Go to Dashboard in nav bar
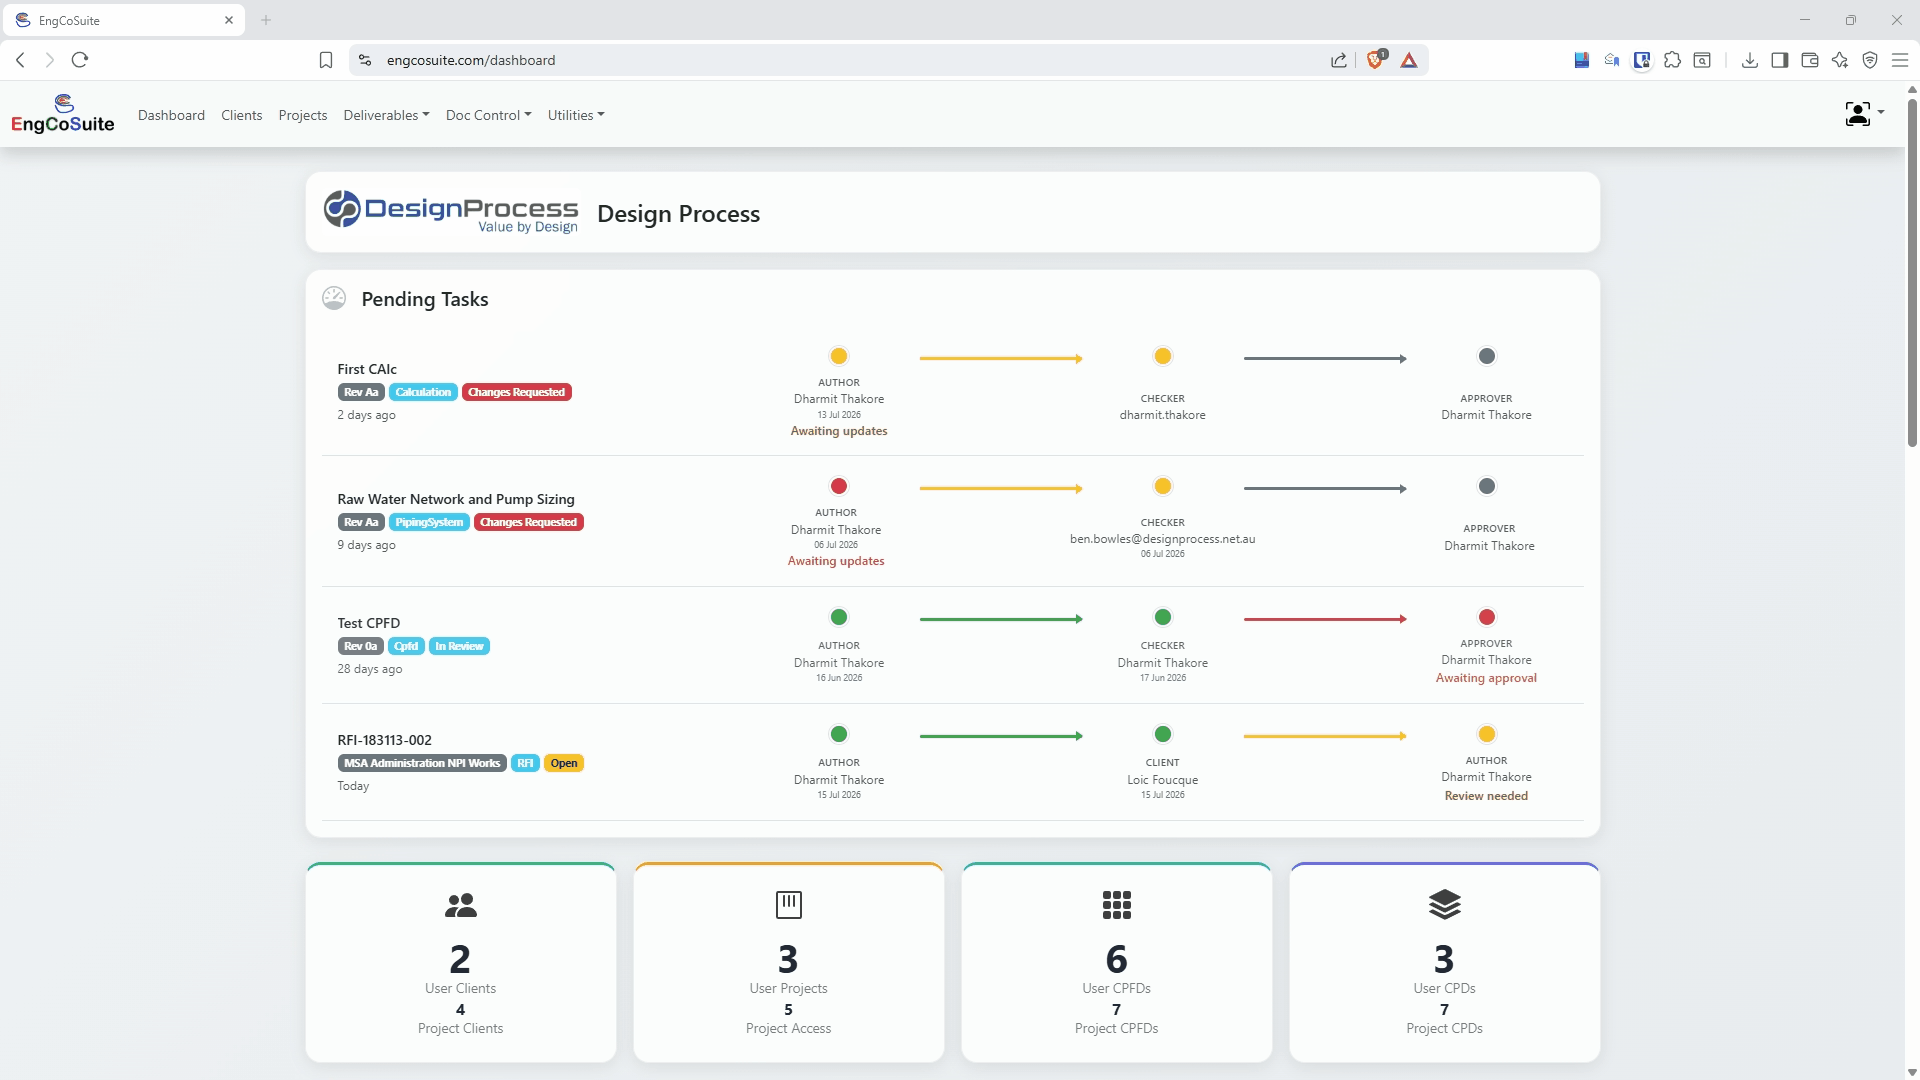The image size is (1920, 1080). pyautogui.click(x=171, y=115)
